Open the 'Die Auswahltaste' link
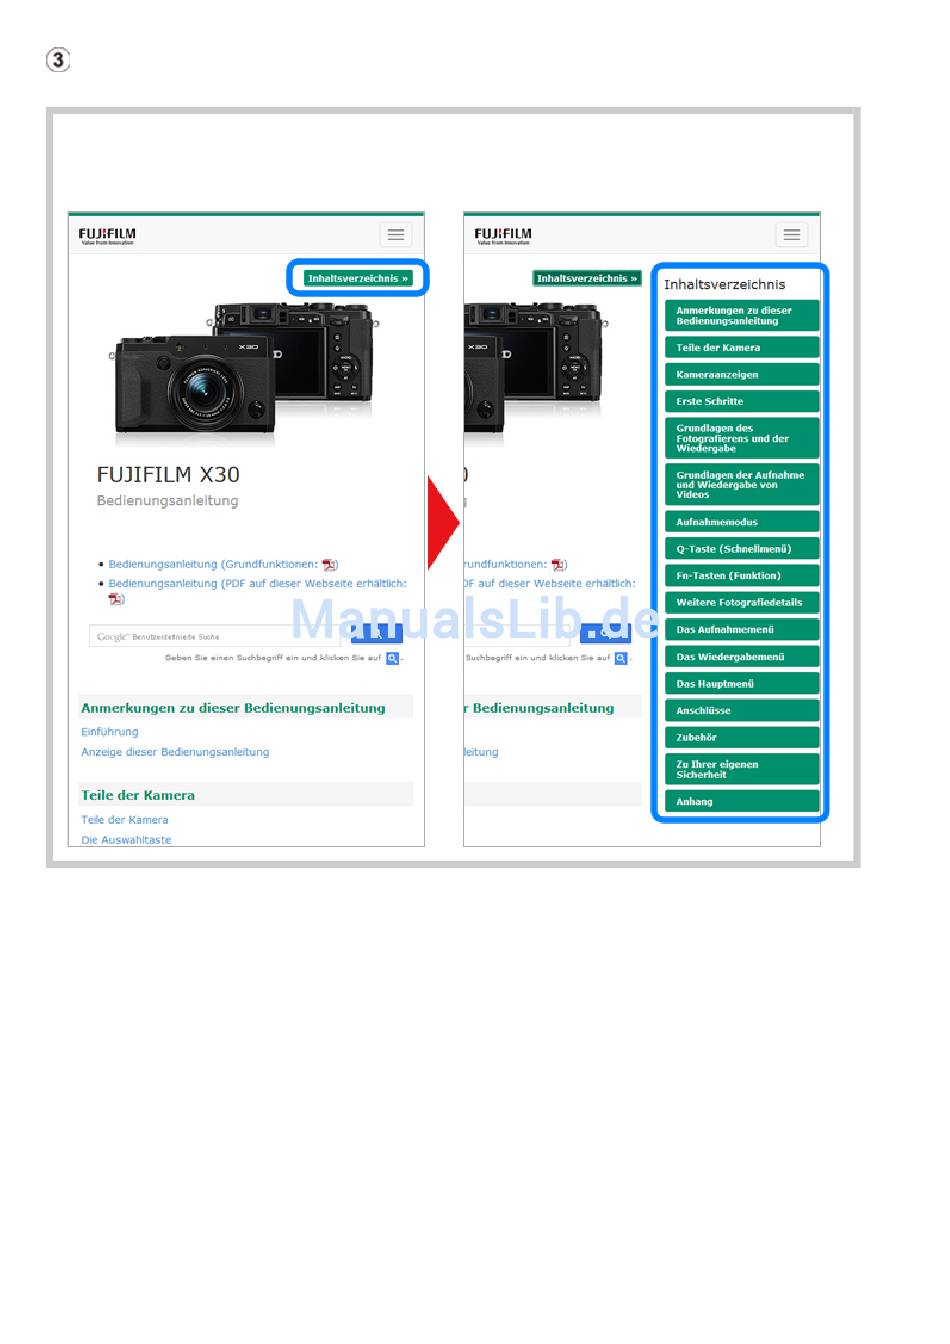The image size is (950, 1344). tap(126, 840)
